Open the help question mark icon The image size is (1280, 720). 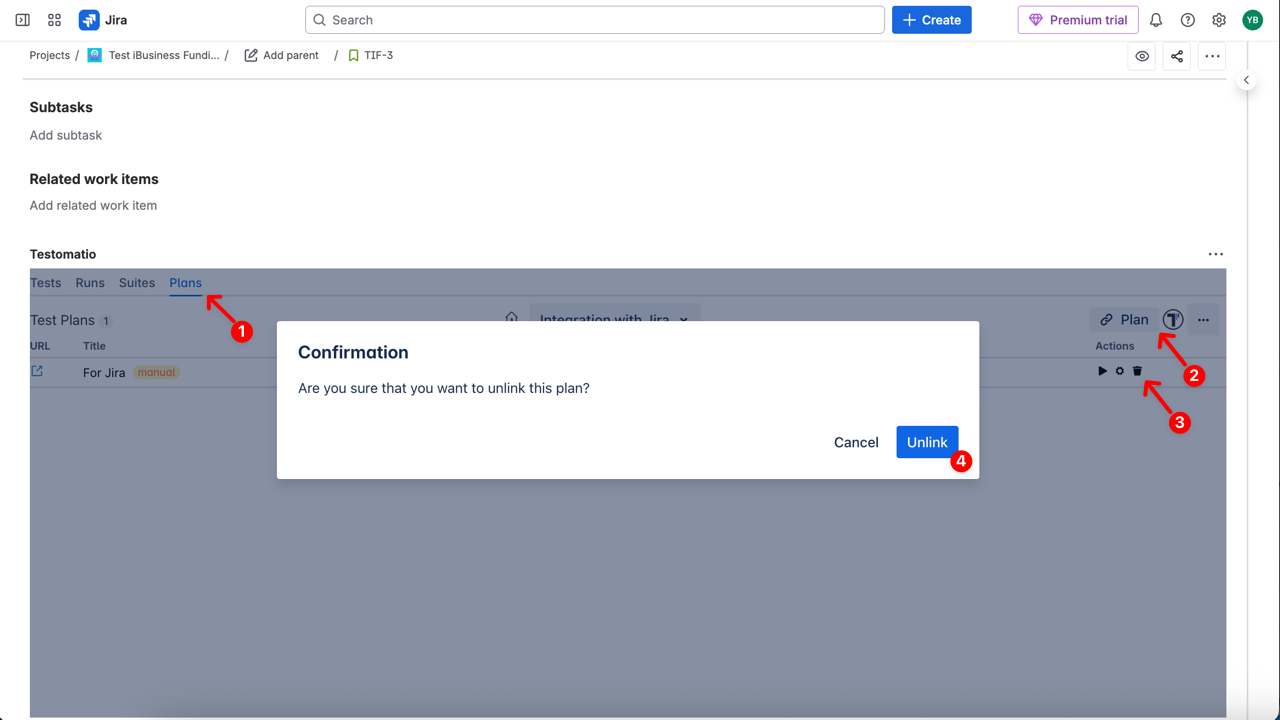[x=1188, y=20]
